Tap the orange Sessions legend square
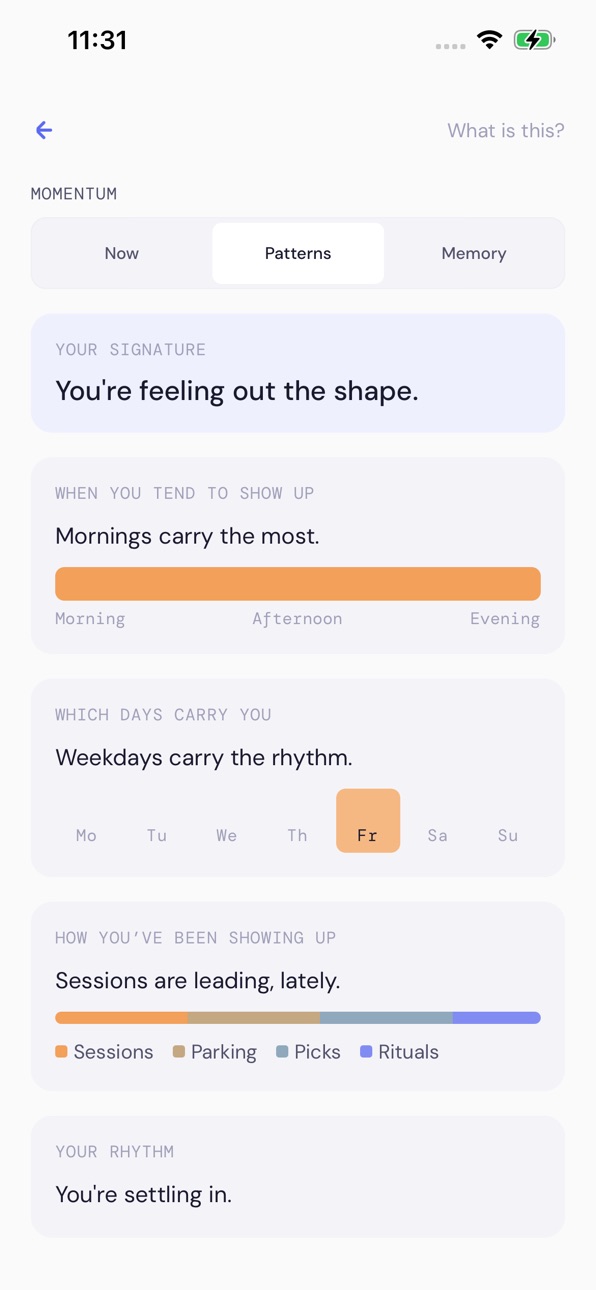This screenshot has width=596, height=1290. [x=61, y=1052]
